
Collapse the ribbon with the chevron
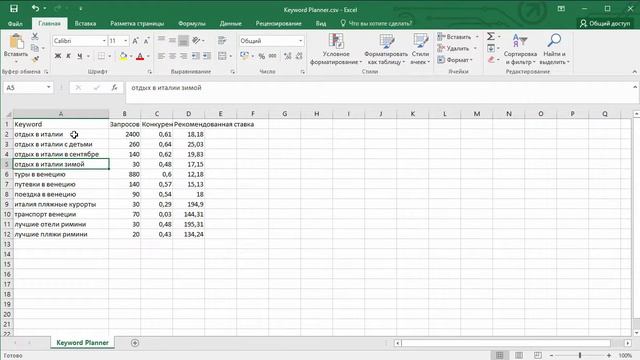click(x=634, y=72)
